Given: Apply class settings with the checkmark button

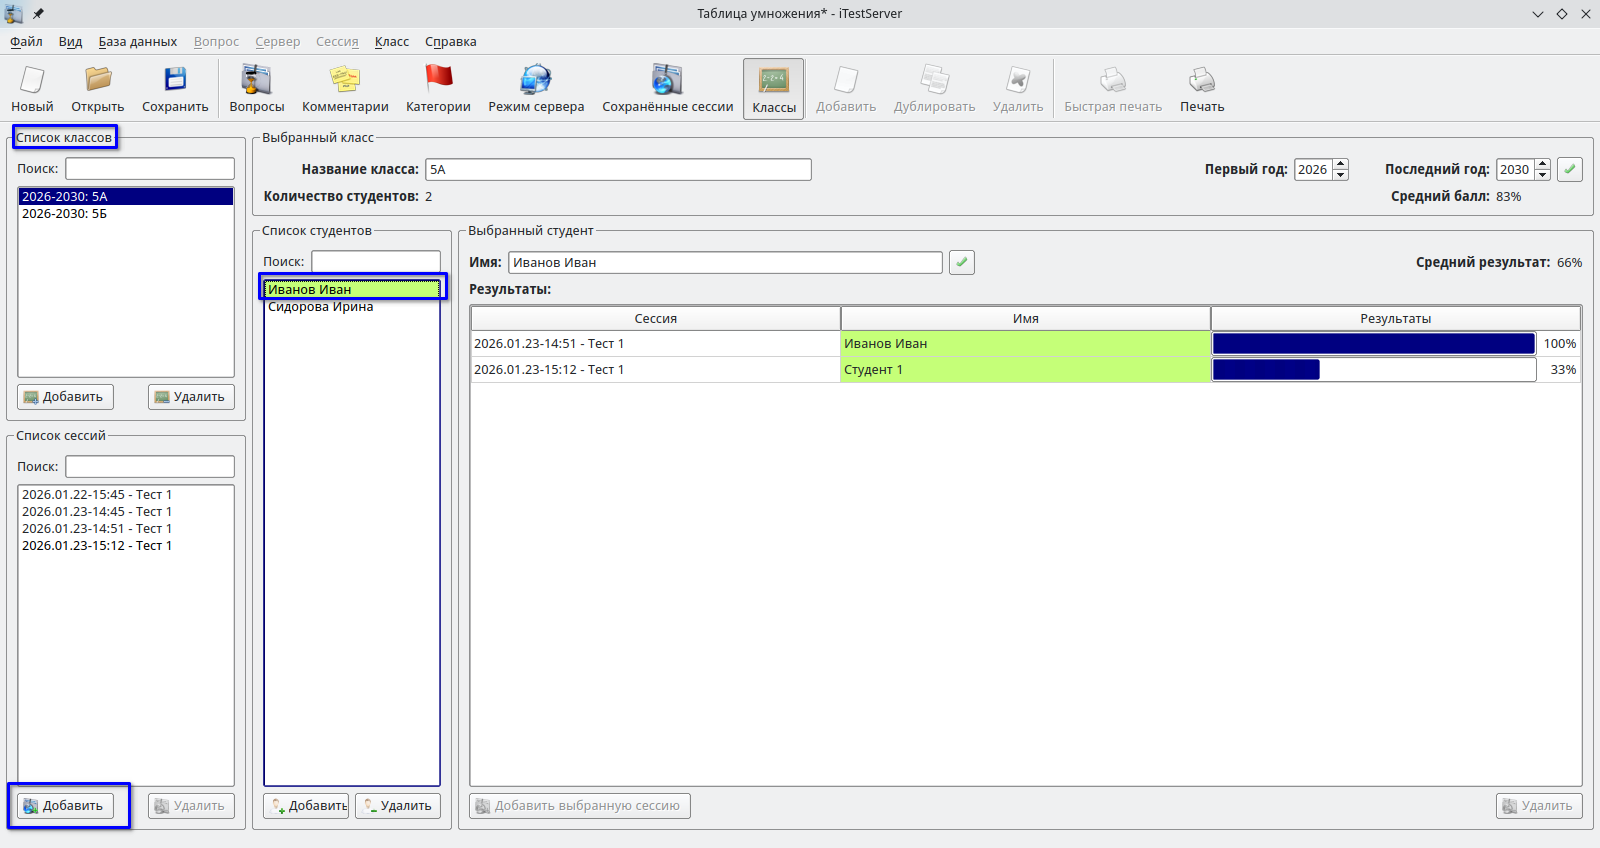Looking at the screenshot, I should click(x=1570, y=169).
